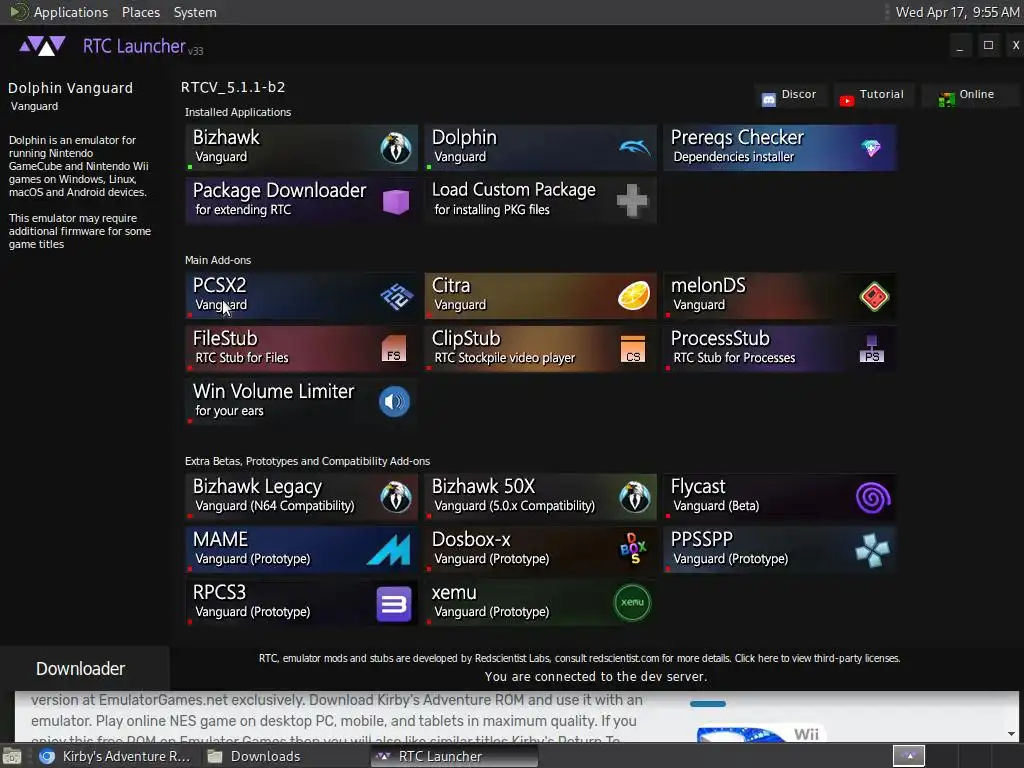
Task: Click the Flycast purple spiral icon
Action: pos(873,498)
